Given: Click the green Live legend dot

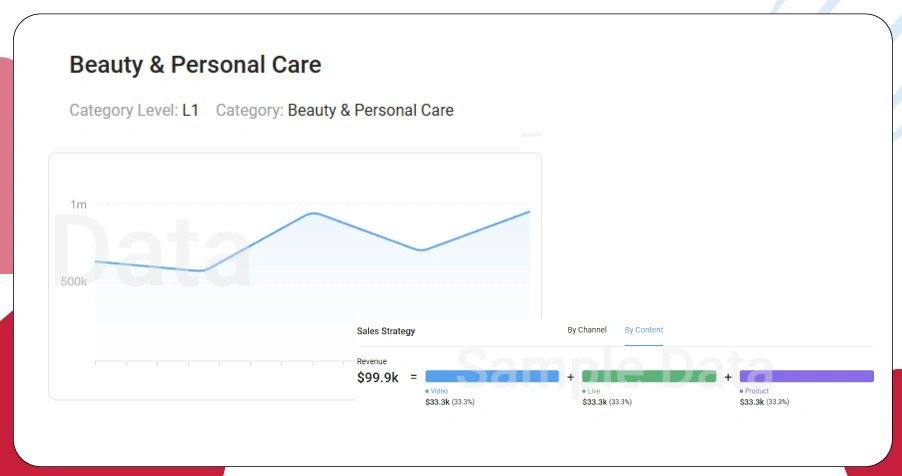Looking at the screenshot, I should 584,391.
